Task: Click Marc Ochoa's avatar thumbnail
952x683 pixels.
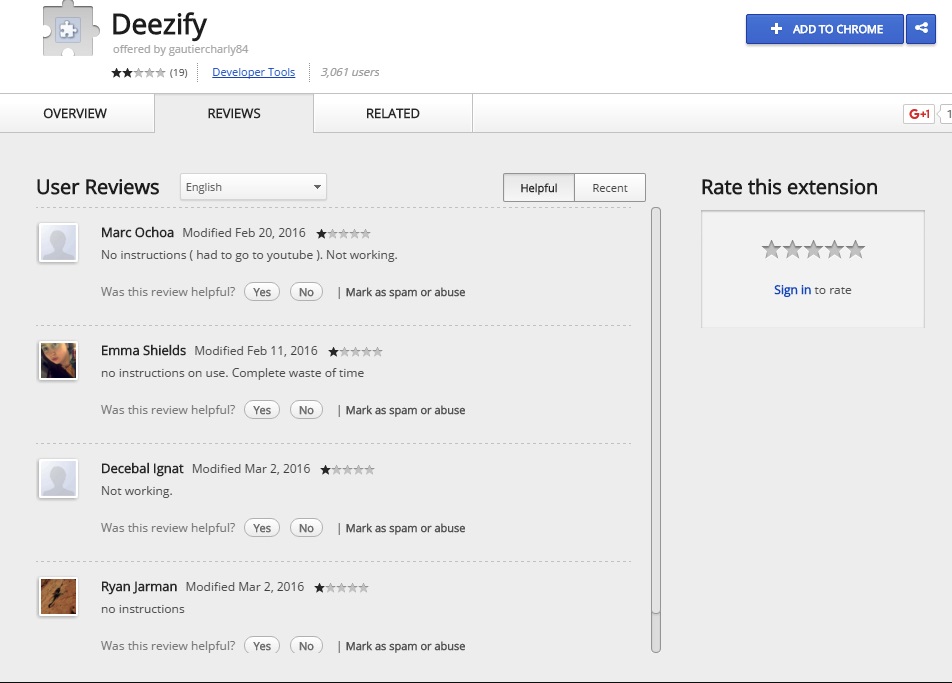Action: (58, 242)
